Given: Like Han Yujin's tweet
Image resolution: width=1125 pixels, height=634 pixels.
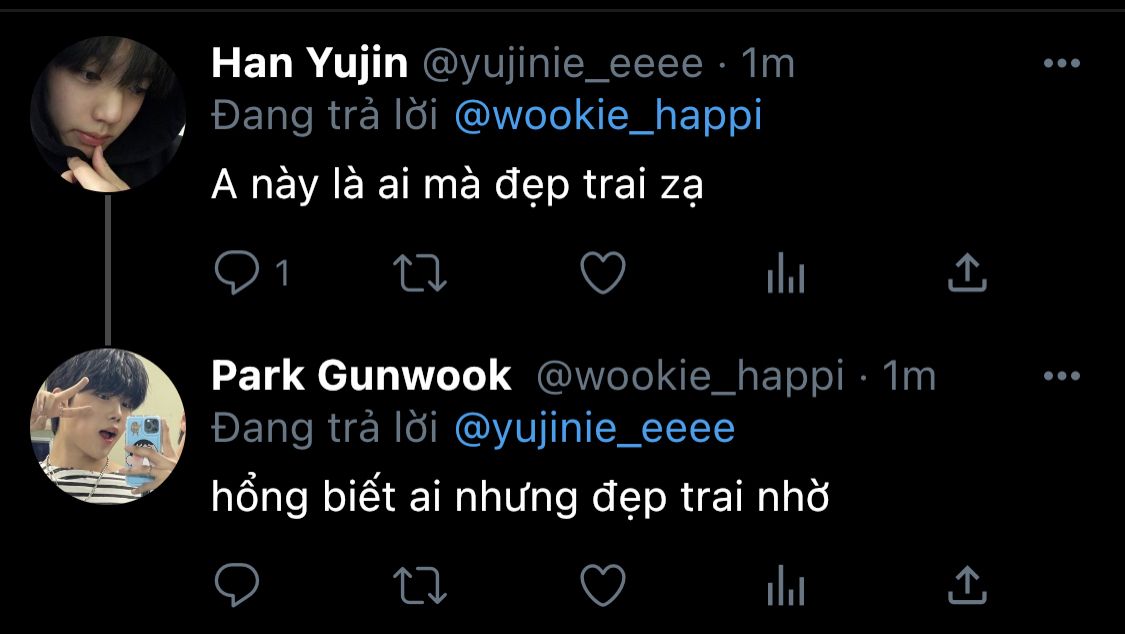Looking at the screenshot, I should pyautogui.click(x=603, y=273).
